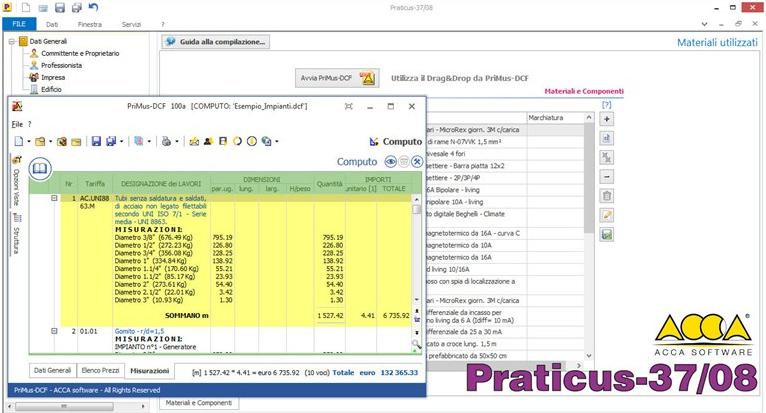
Task: Click the save-as multiple floppy icon in PriMus toolbar
Action: tap(111, 141)
